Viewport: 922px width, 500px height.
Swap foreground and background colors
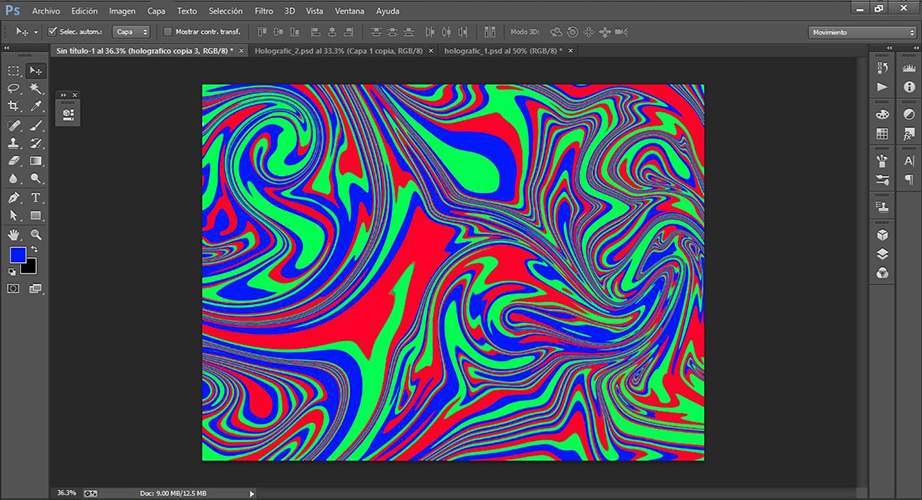tap(35, 249)
